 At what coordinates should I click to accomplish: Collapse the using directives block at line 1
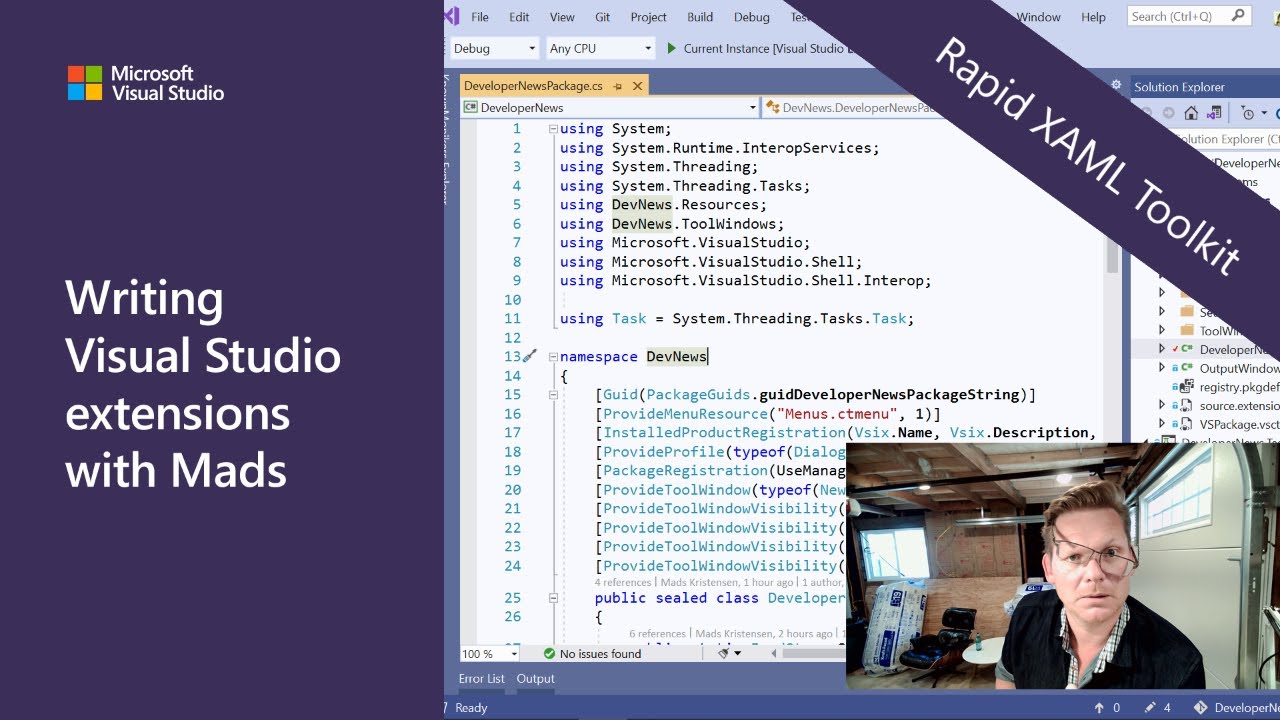pyautogui.click(x=553, y=129)
